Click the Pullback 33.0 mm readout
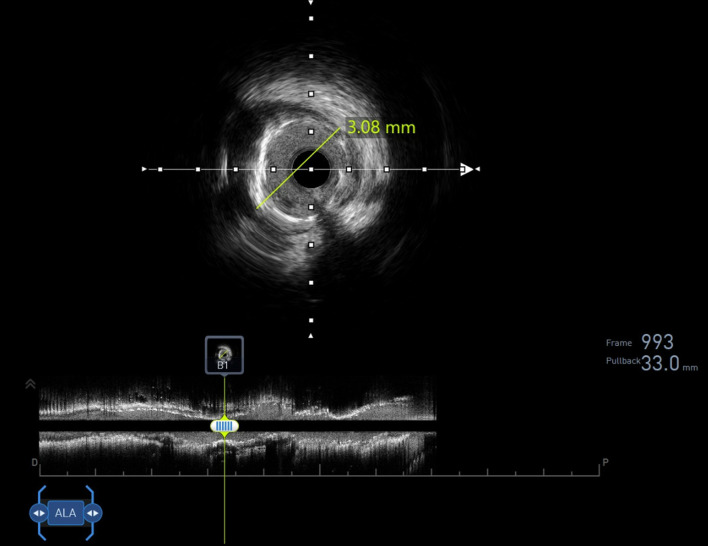708x546 pixels. pos(652,363)
